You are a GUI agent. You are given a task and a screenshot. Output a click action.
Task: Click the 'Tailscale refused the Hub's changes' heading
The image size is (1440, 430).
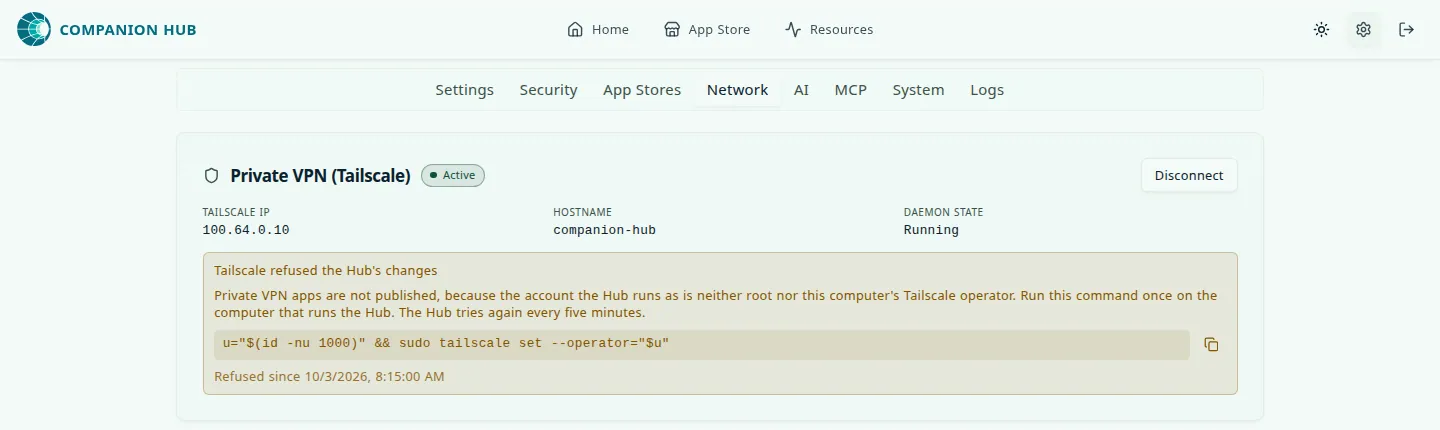point(326,270)
